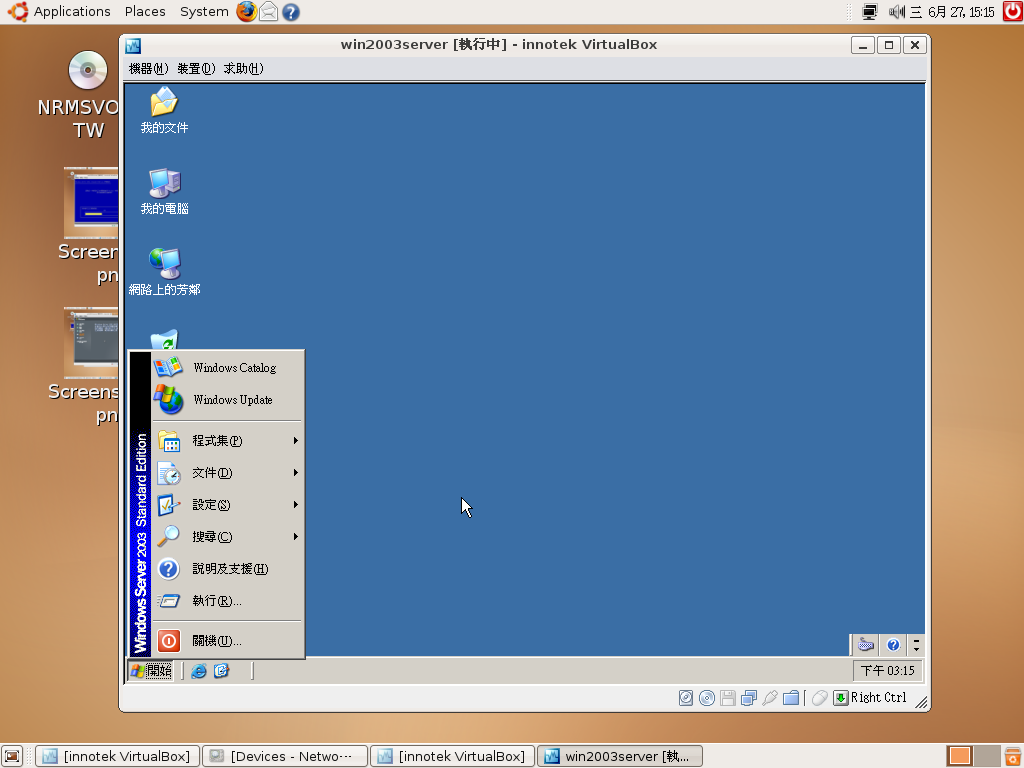Expand the 程式集(P) submenu
1024x768 pixels.
(x=228, y=441)
